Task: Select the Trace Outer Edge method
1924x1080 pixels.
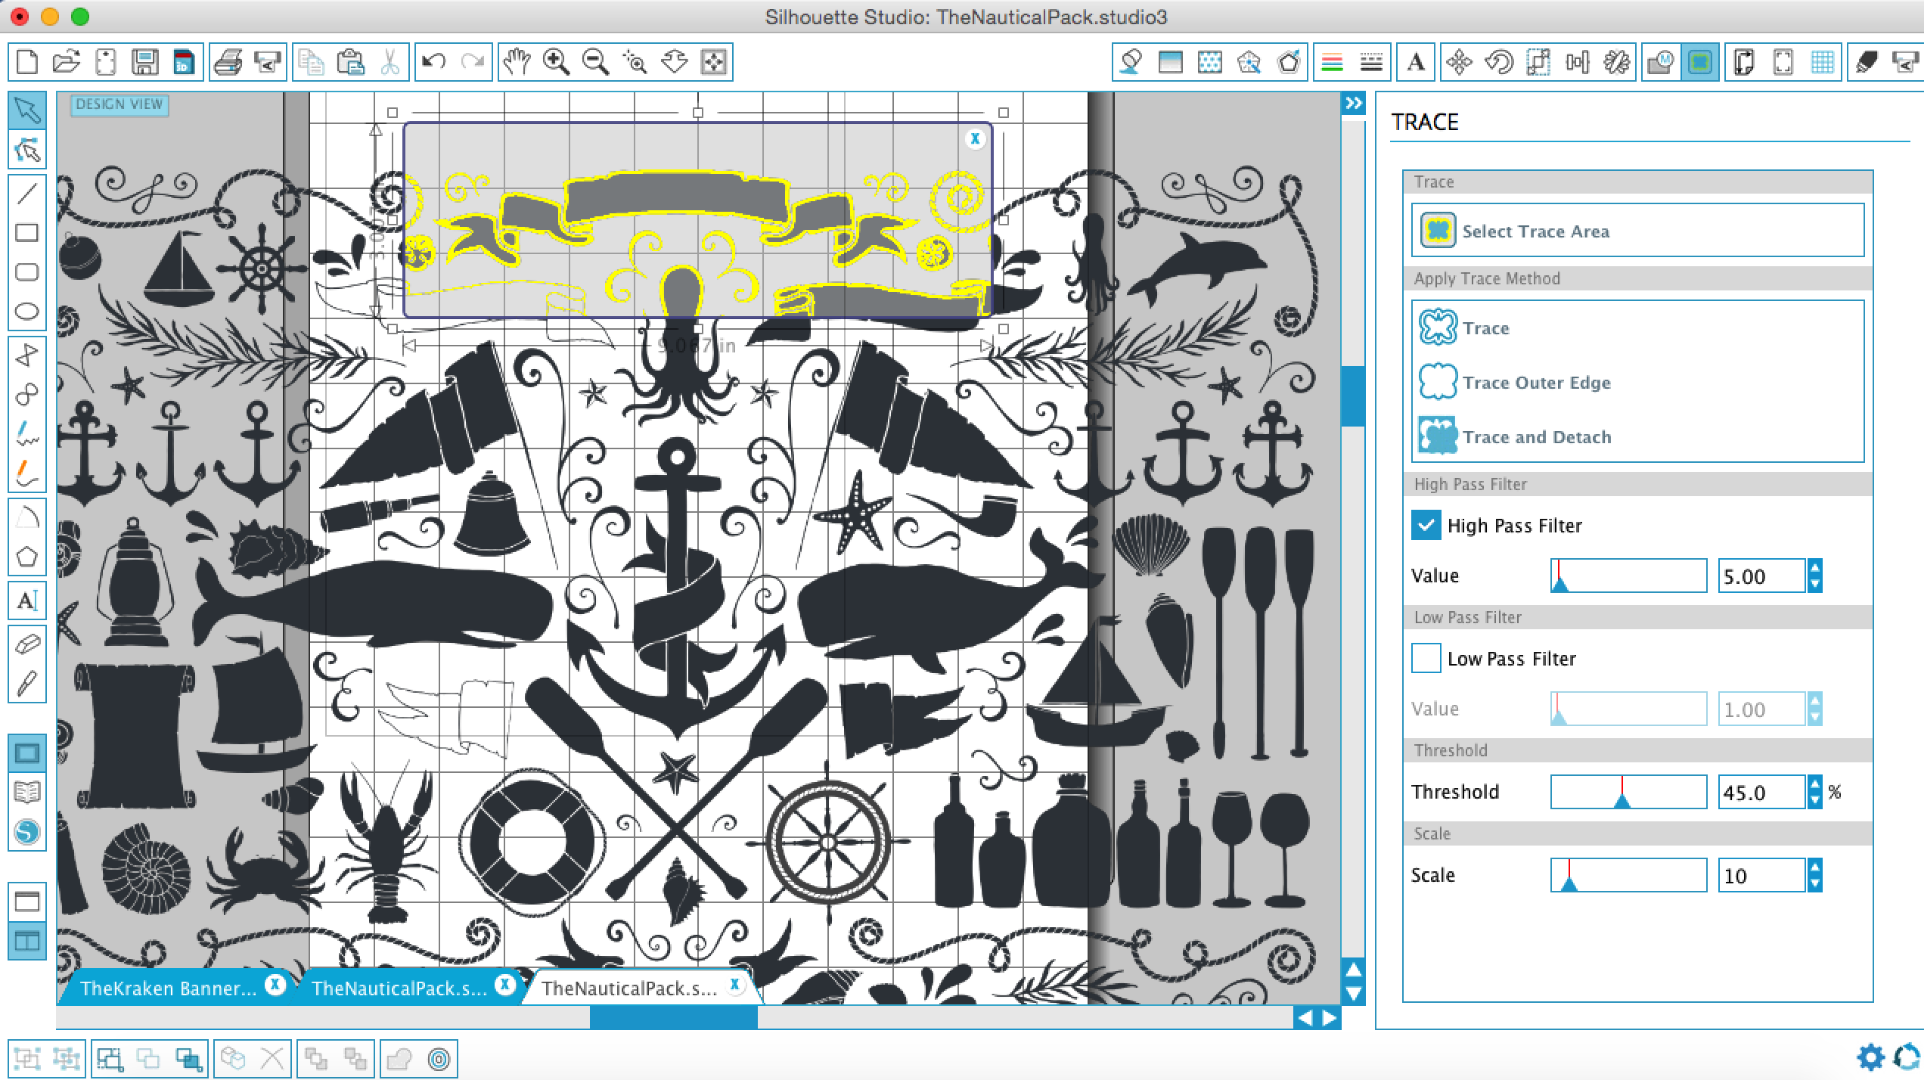Action: pyautogui.click(x=1537, y=382)
